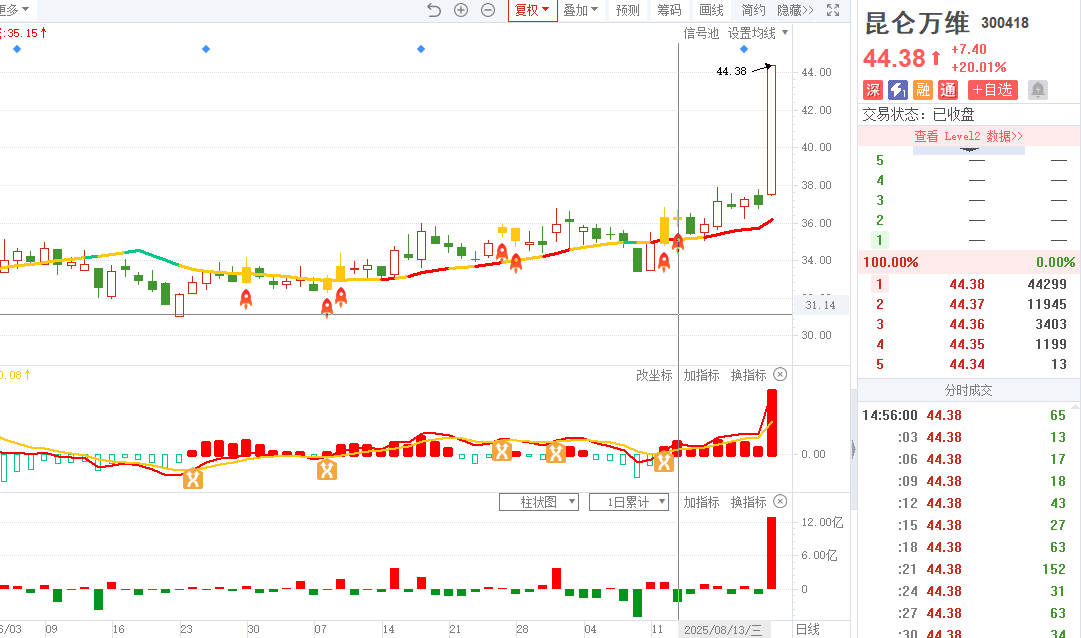Activate the 画线 drawing tool
1081x638 pixels.
click(711, 10)
